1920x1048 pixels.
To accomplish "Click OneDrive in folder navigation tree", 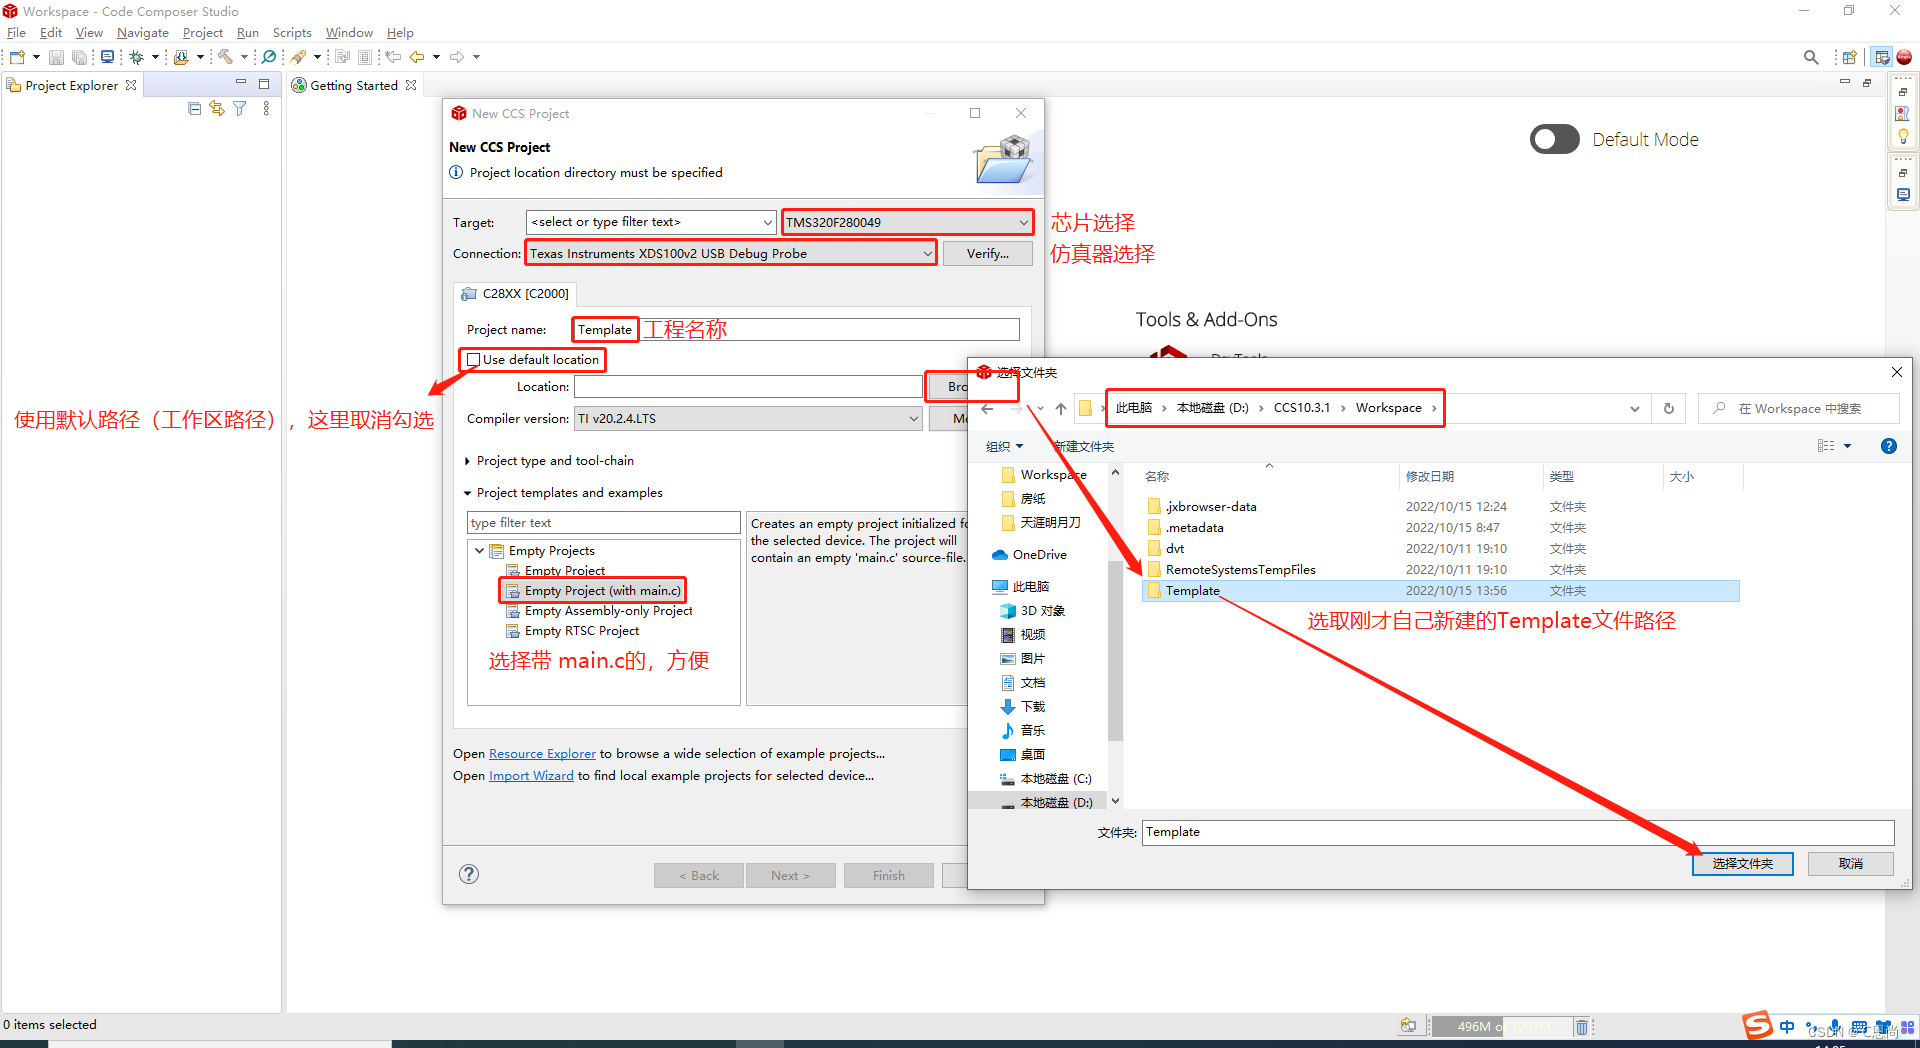I will coord(1029,555).
